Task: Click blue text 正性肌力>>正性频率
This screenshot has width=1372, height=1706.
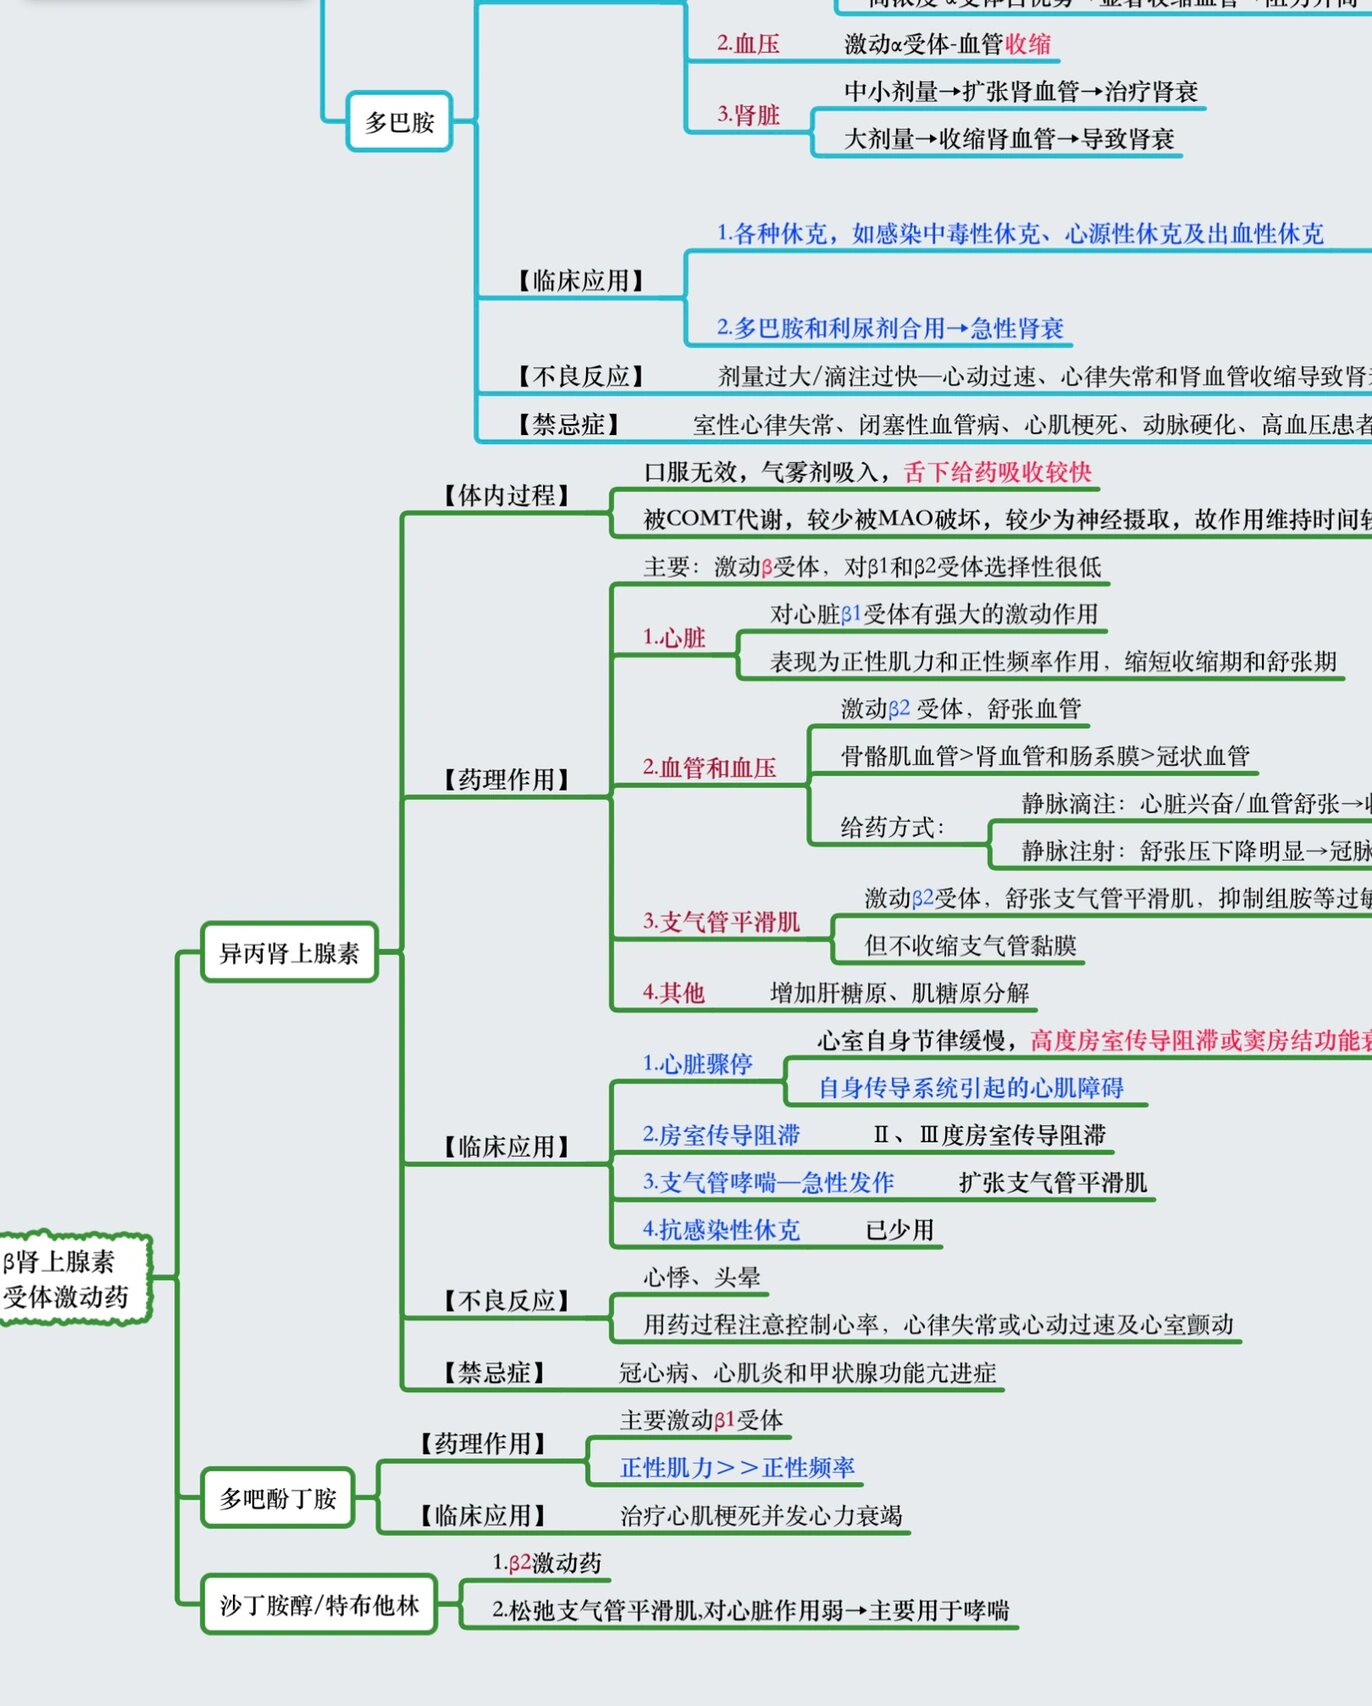Action: pyautogui.click(x=737, y=1468)
